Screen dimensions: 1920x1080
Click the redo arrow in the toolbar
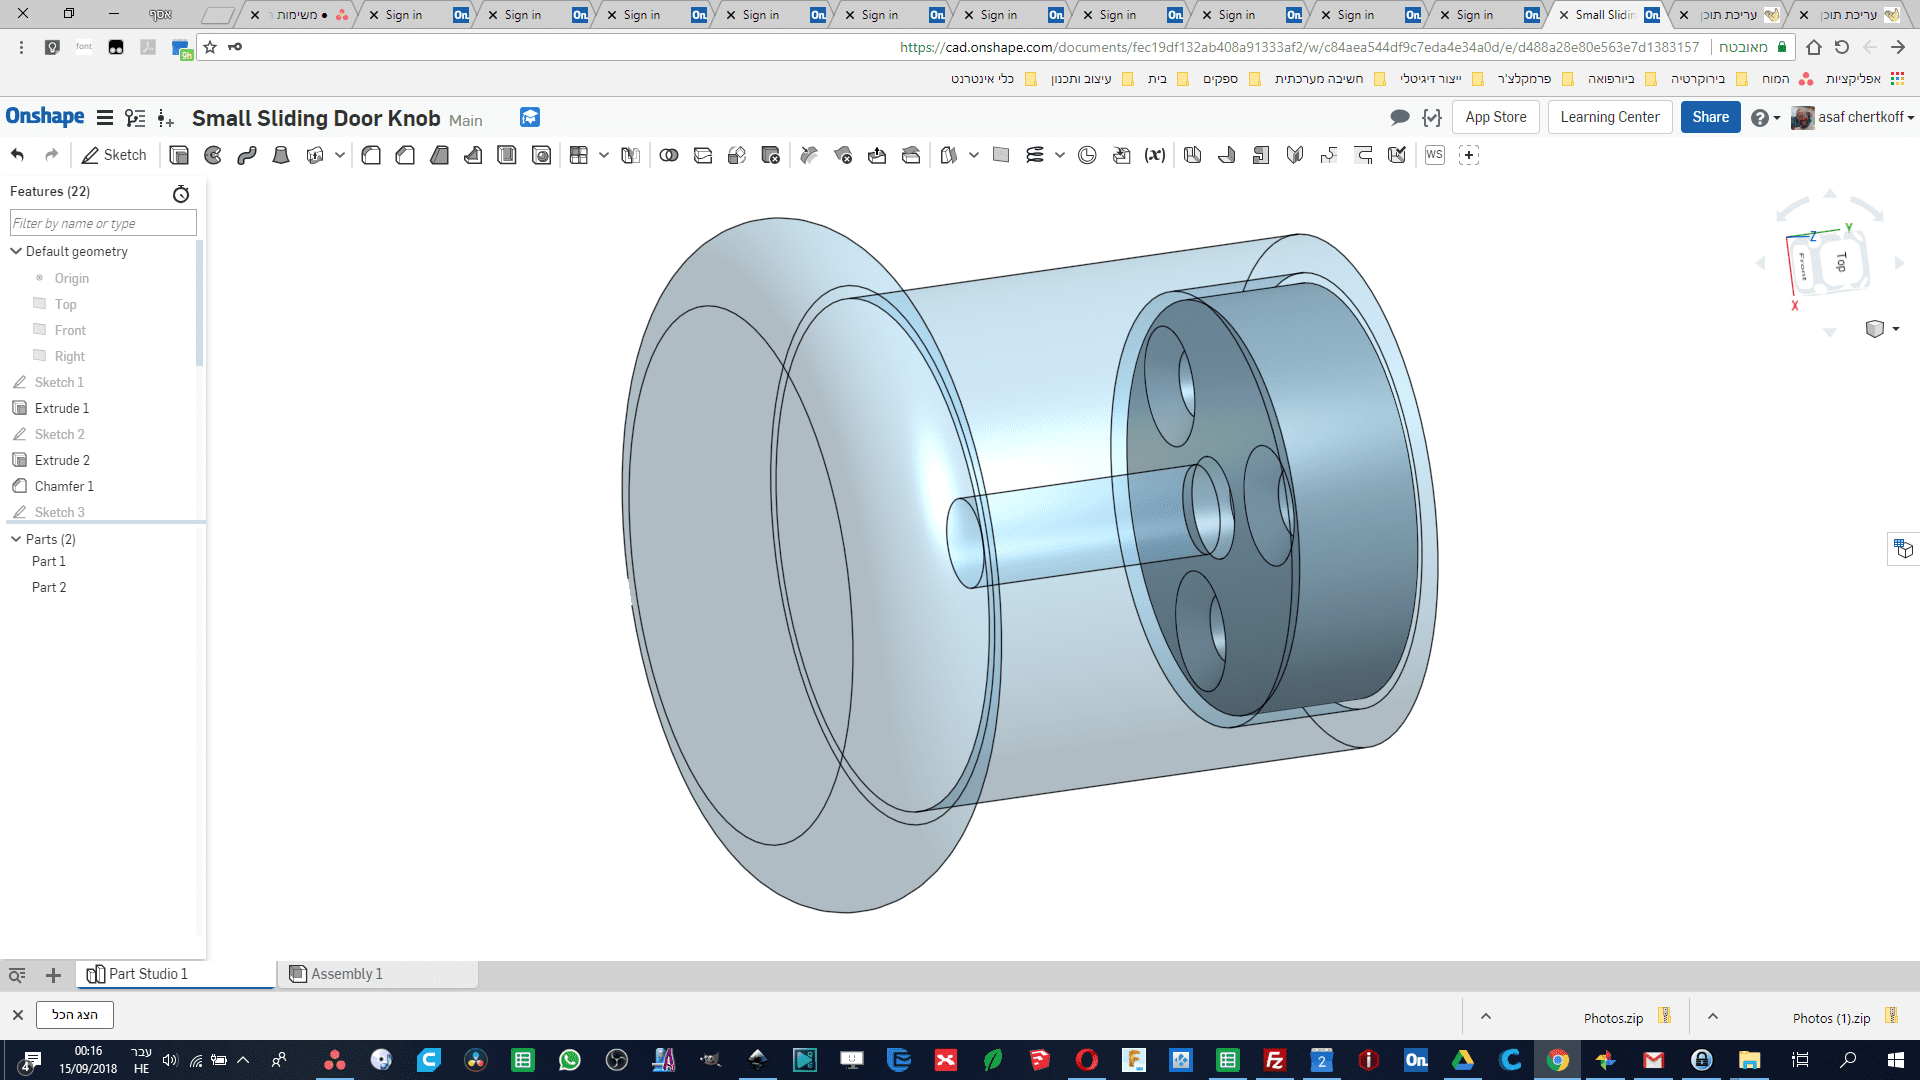click(x=51, y=155)
